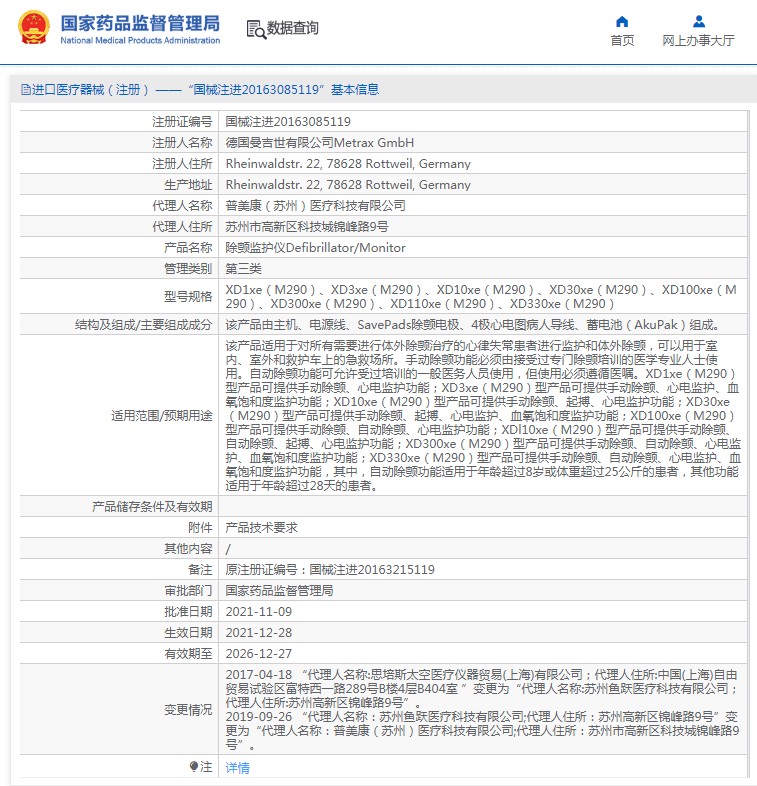The height and width of the screenshot is (786, 757).
Task: Click the 代理人名称 row label
Action: pyautogui.click(x=182, y=206)
